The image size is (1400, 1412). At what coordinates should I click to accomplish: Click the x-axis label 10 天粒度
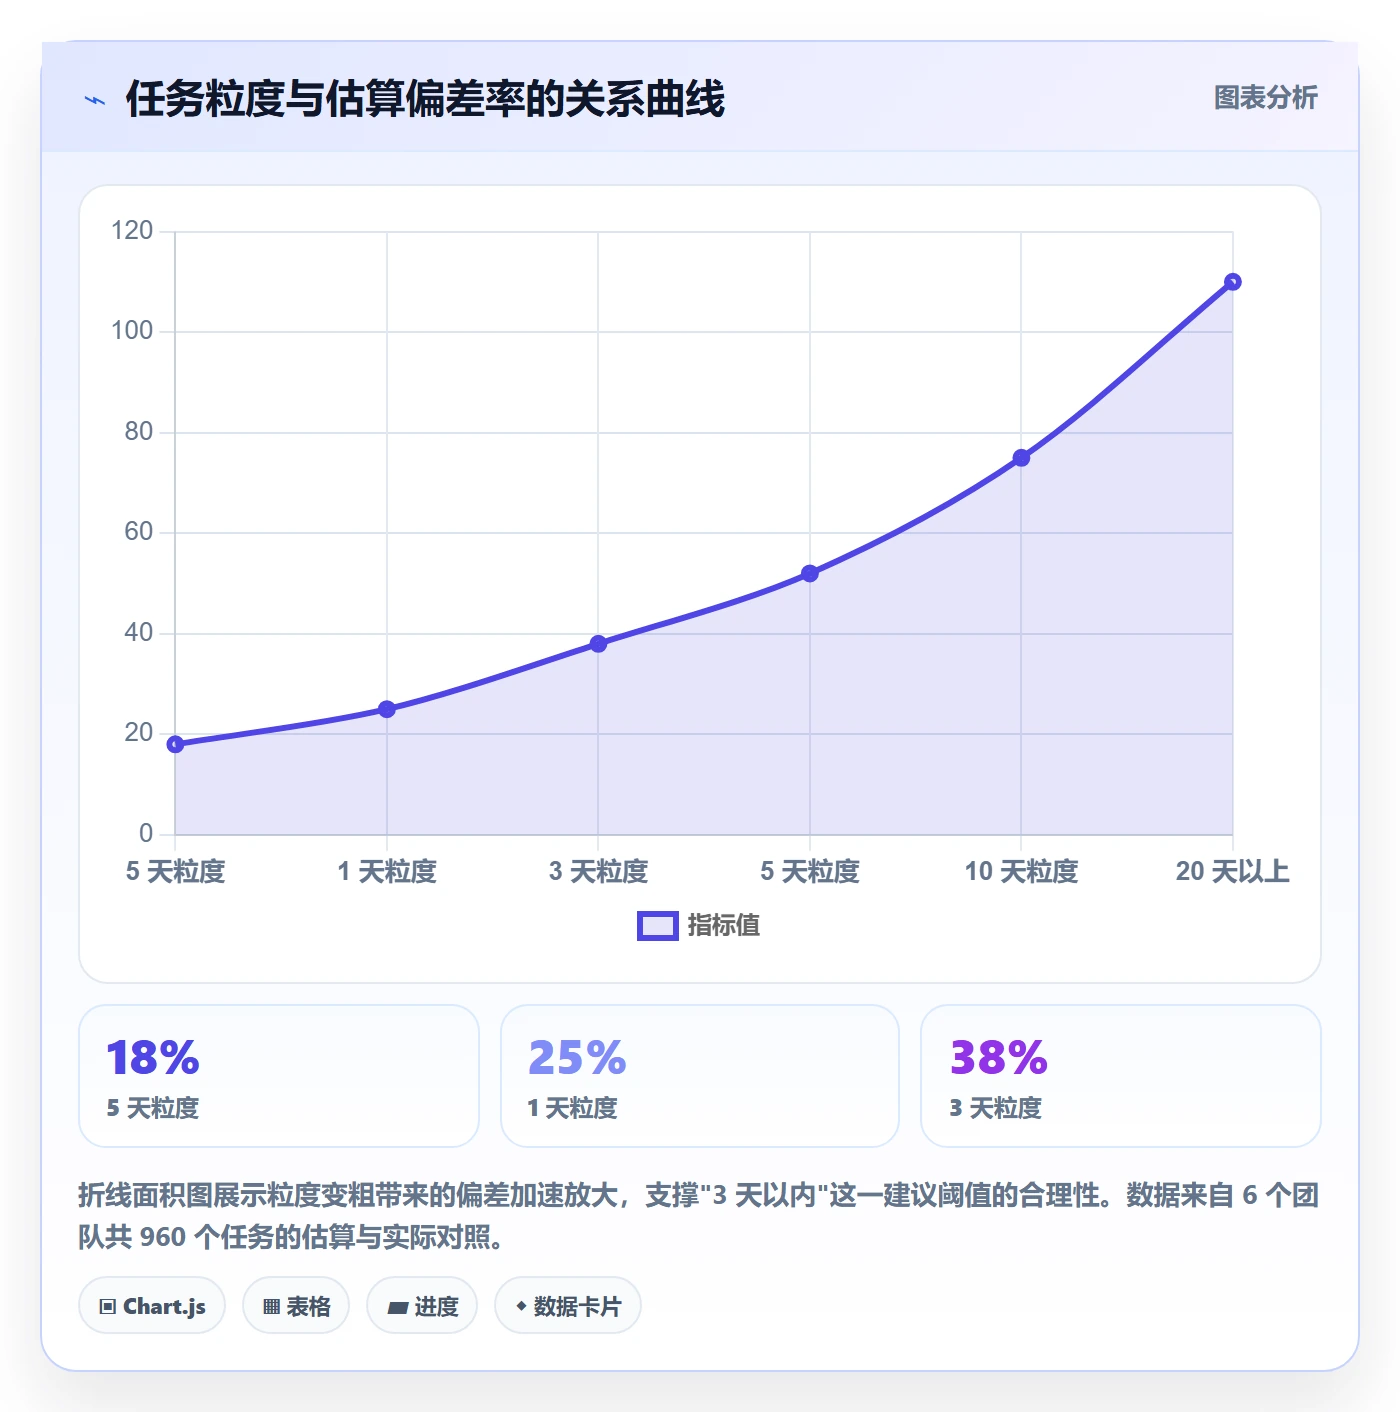pos(1021,871)
